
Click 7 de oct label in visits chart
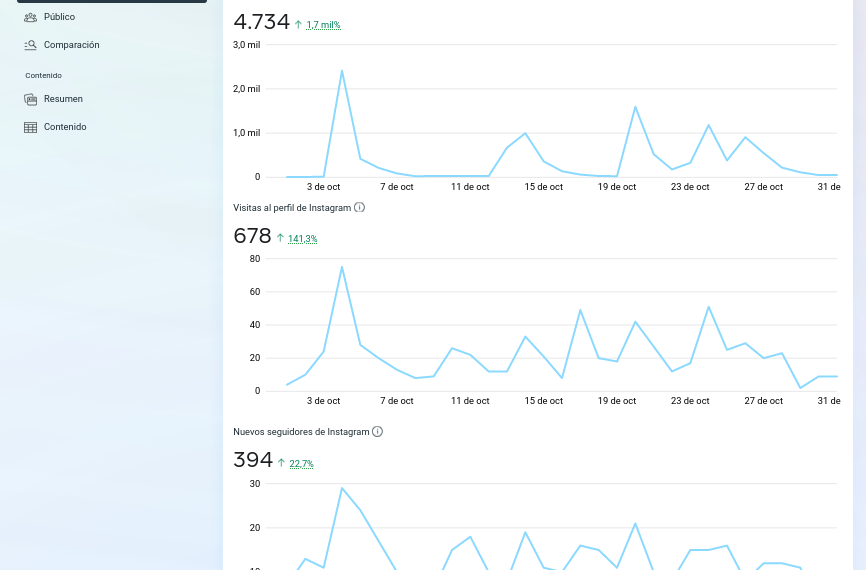tap(397, 401)
